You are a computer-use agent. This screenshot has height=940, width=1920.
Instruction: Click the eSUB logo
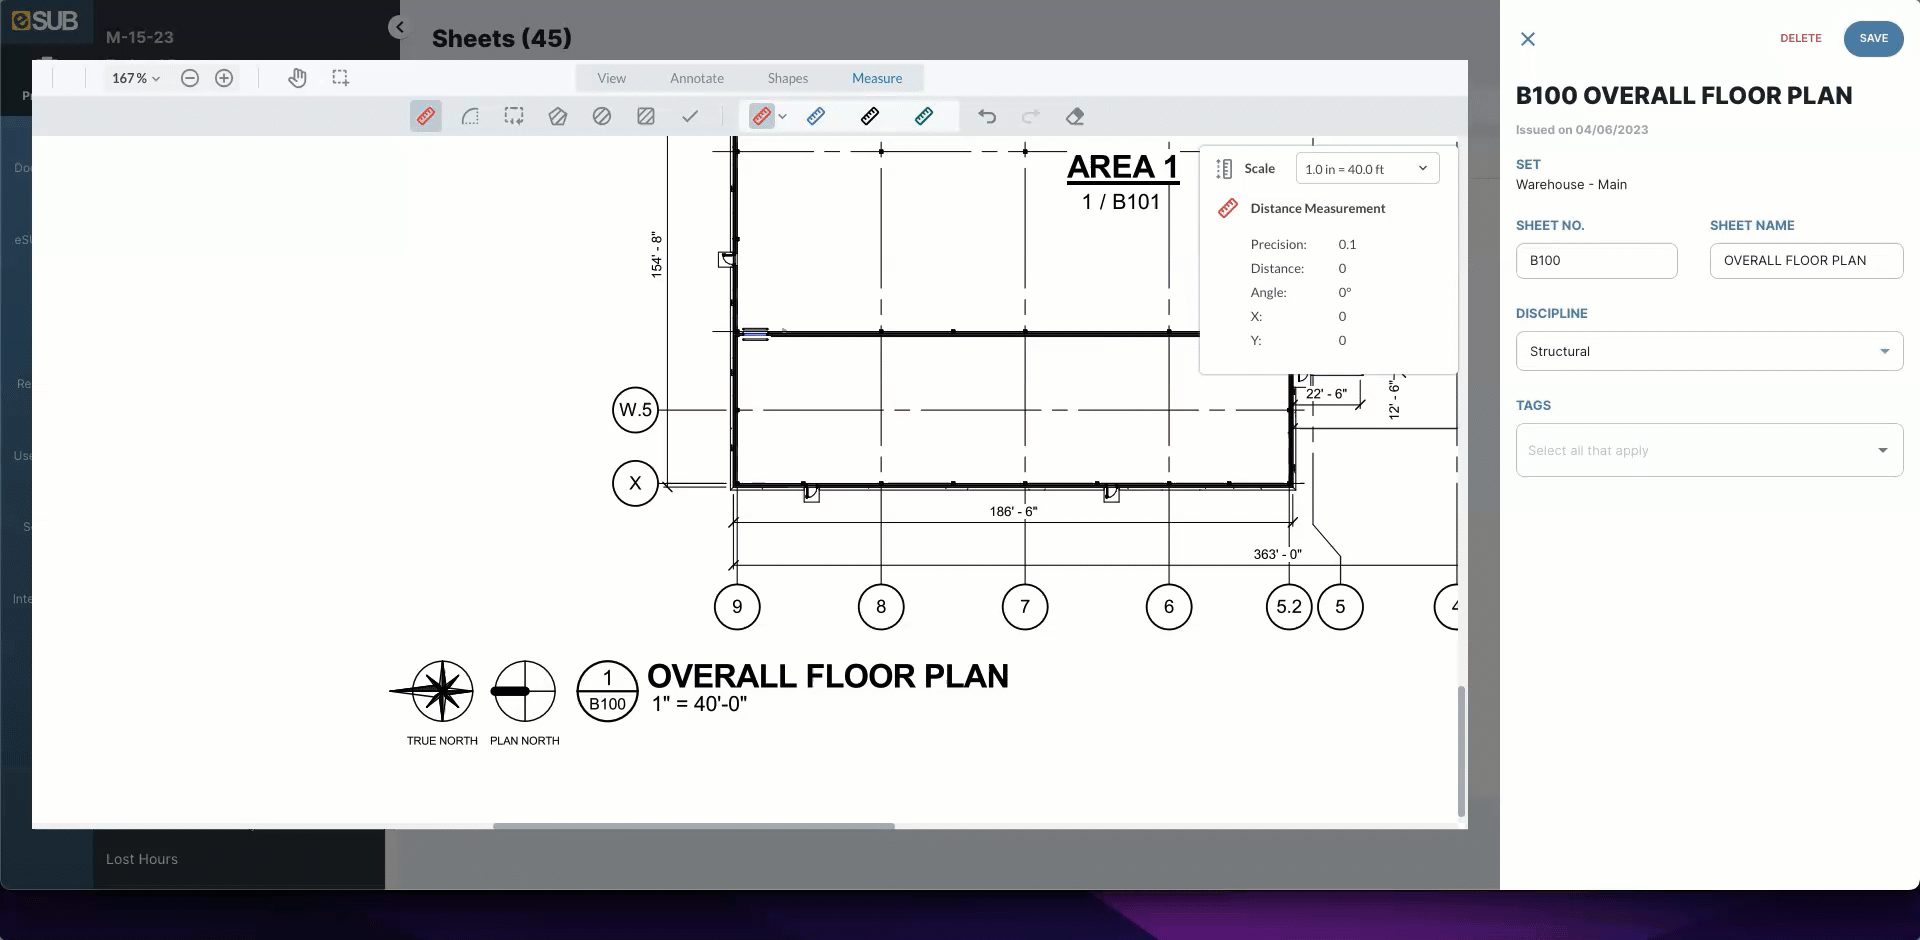[45, 21]
